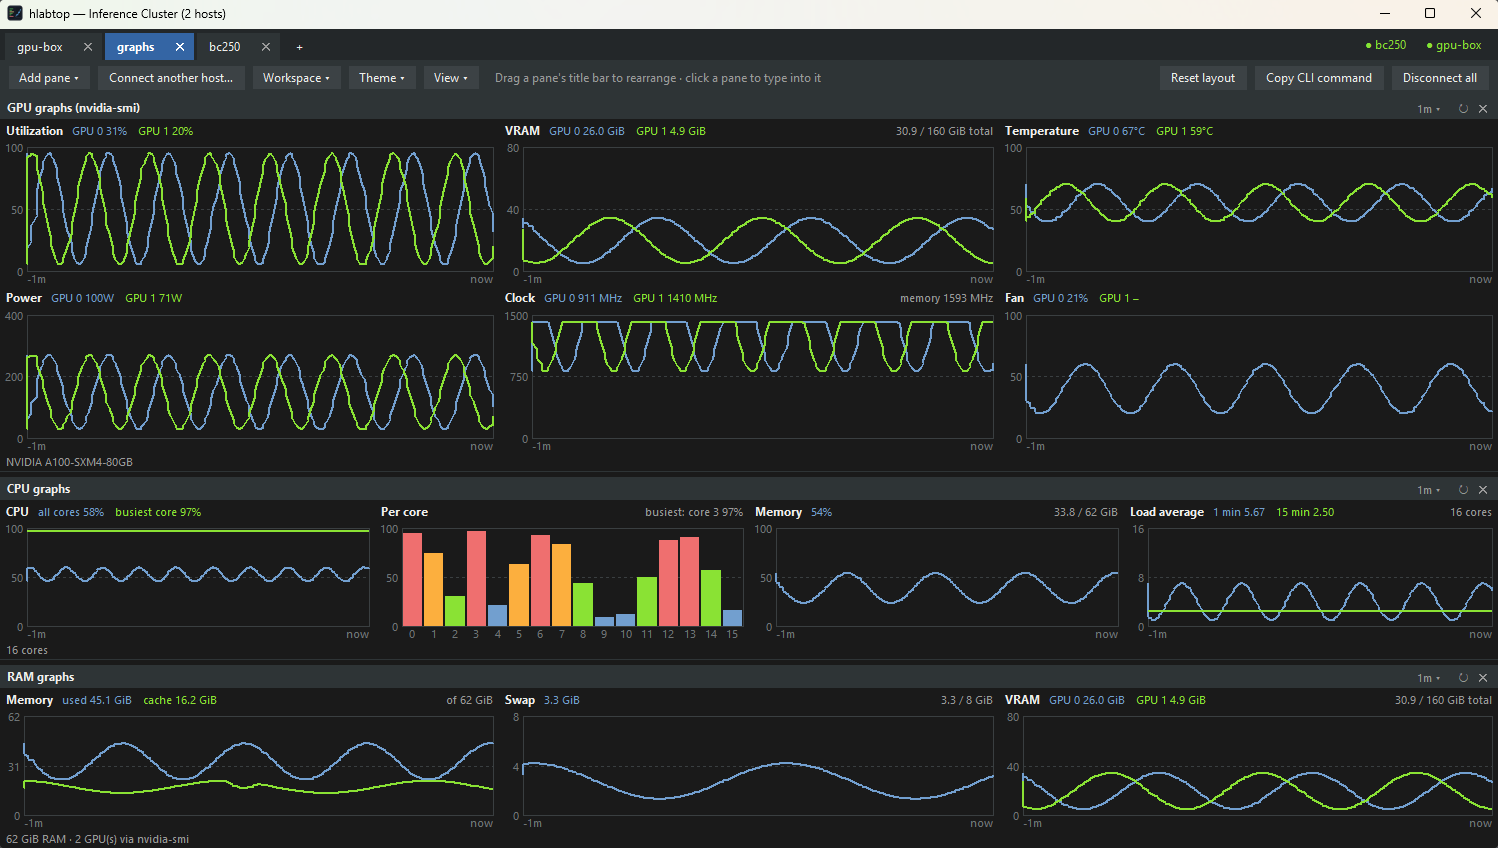The image size is (1498, 848).
Task: Refresh the GPU graphs pane
Action: (x=1463, y=109)
